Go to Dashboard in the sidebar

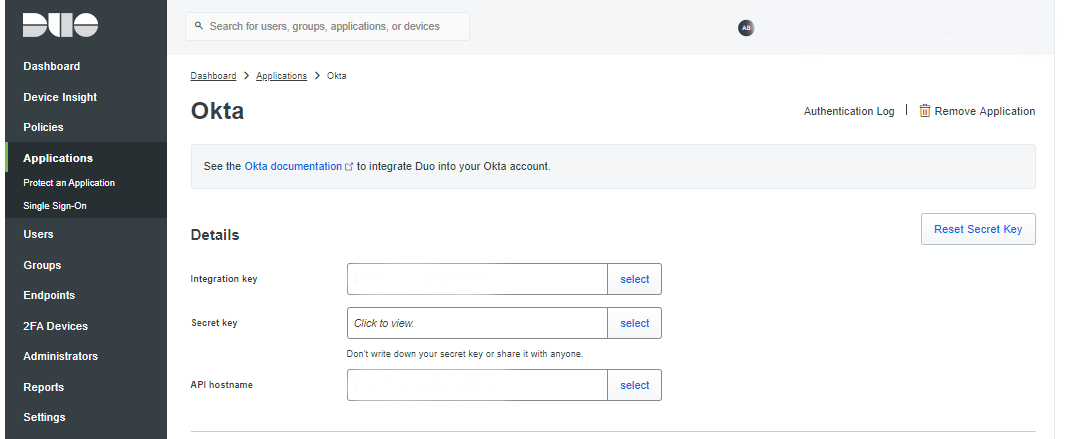point(52,66)
